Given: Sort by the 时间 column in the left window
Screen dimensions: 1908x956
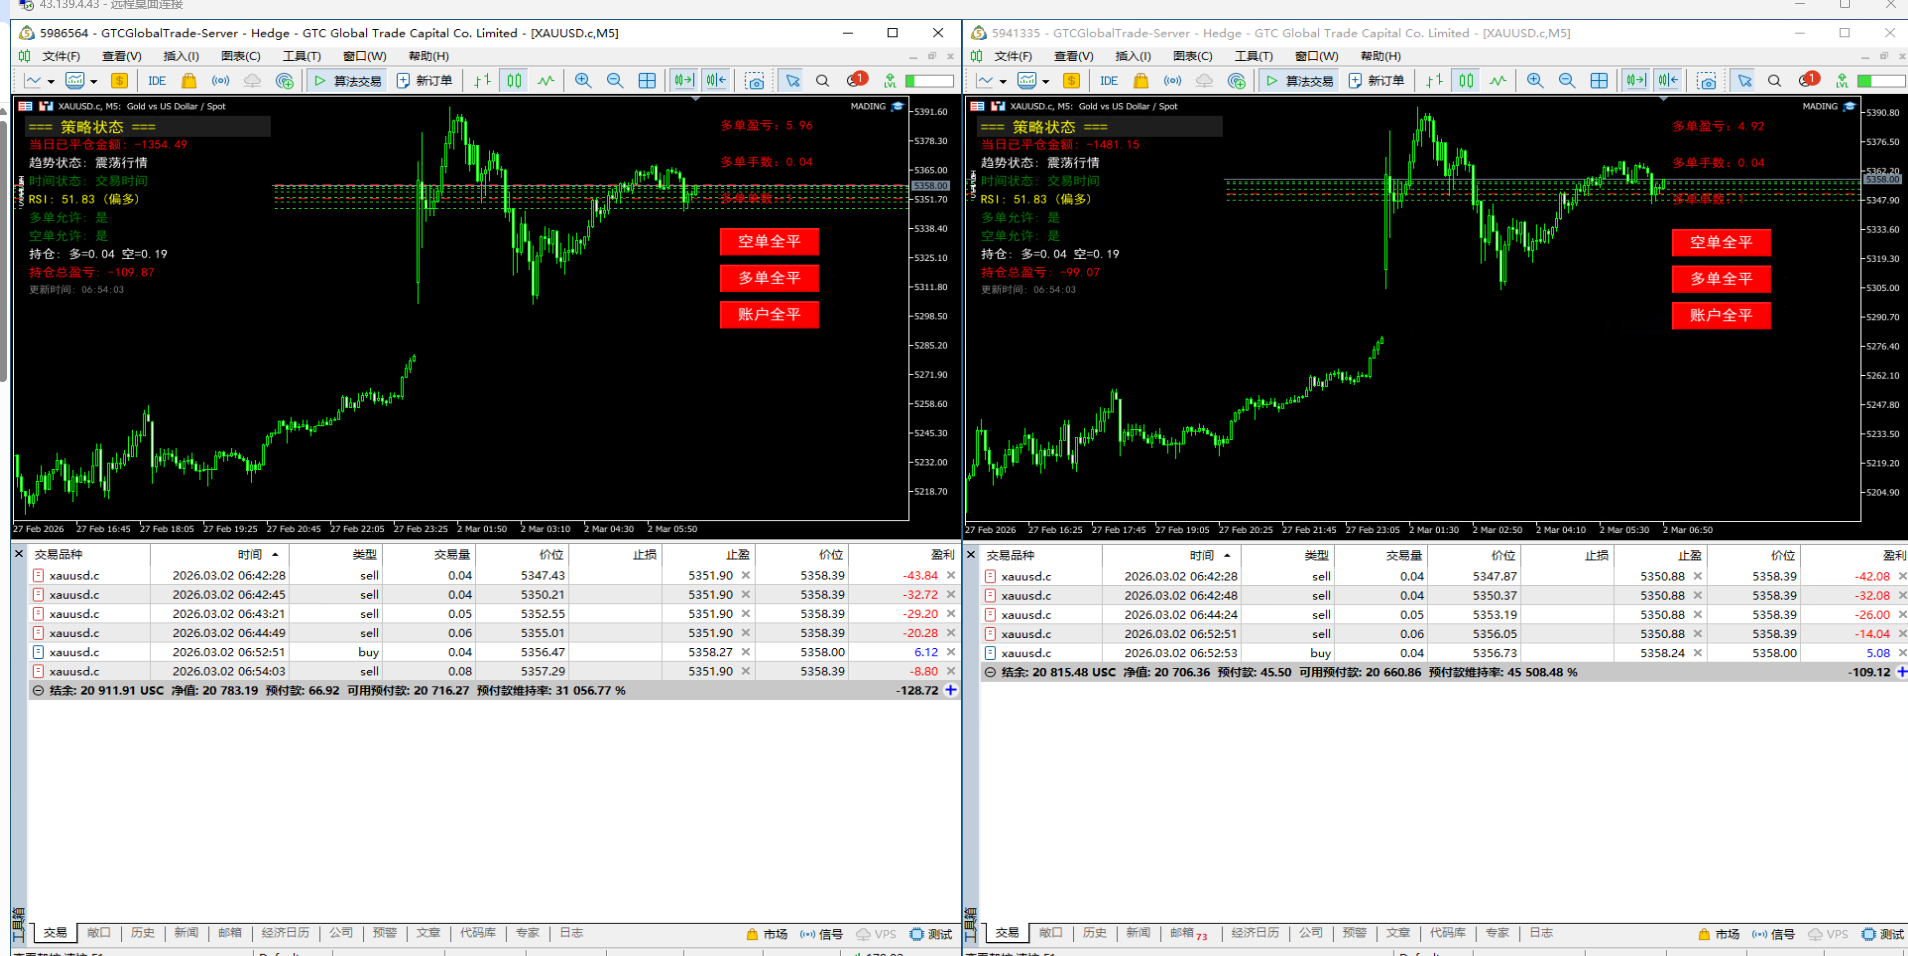Looking at the screenshot, I should (x=220, y=554).
